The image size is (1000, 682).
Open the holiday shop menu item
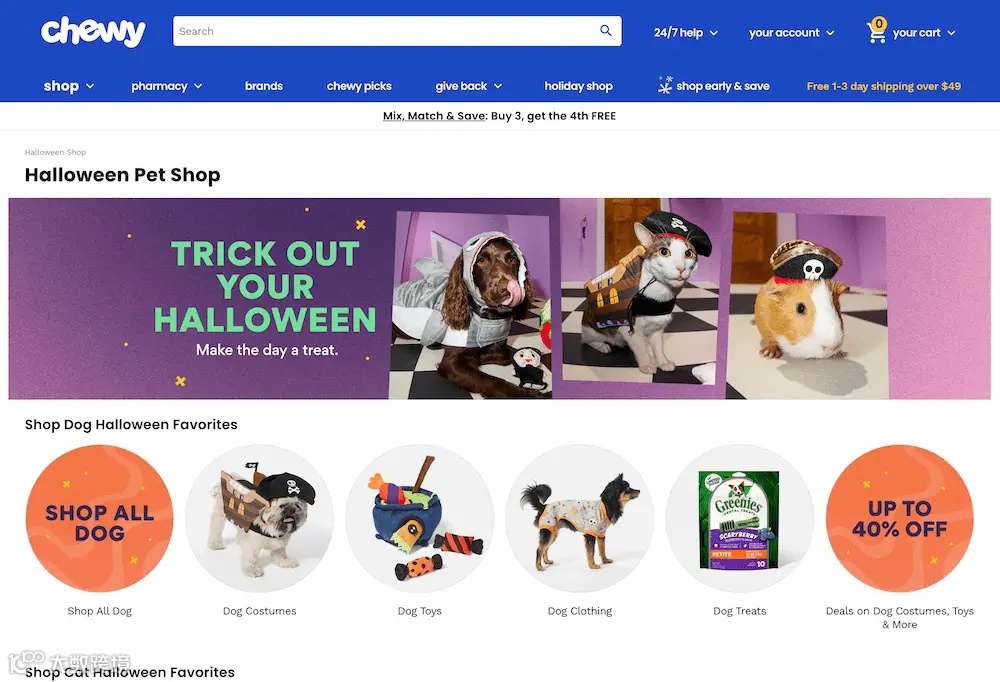(x=578, y=86)
